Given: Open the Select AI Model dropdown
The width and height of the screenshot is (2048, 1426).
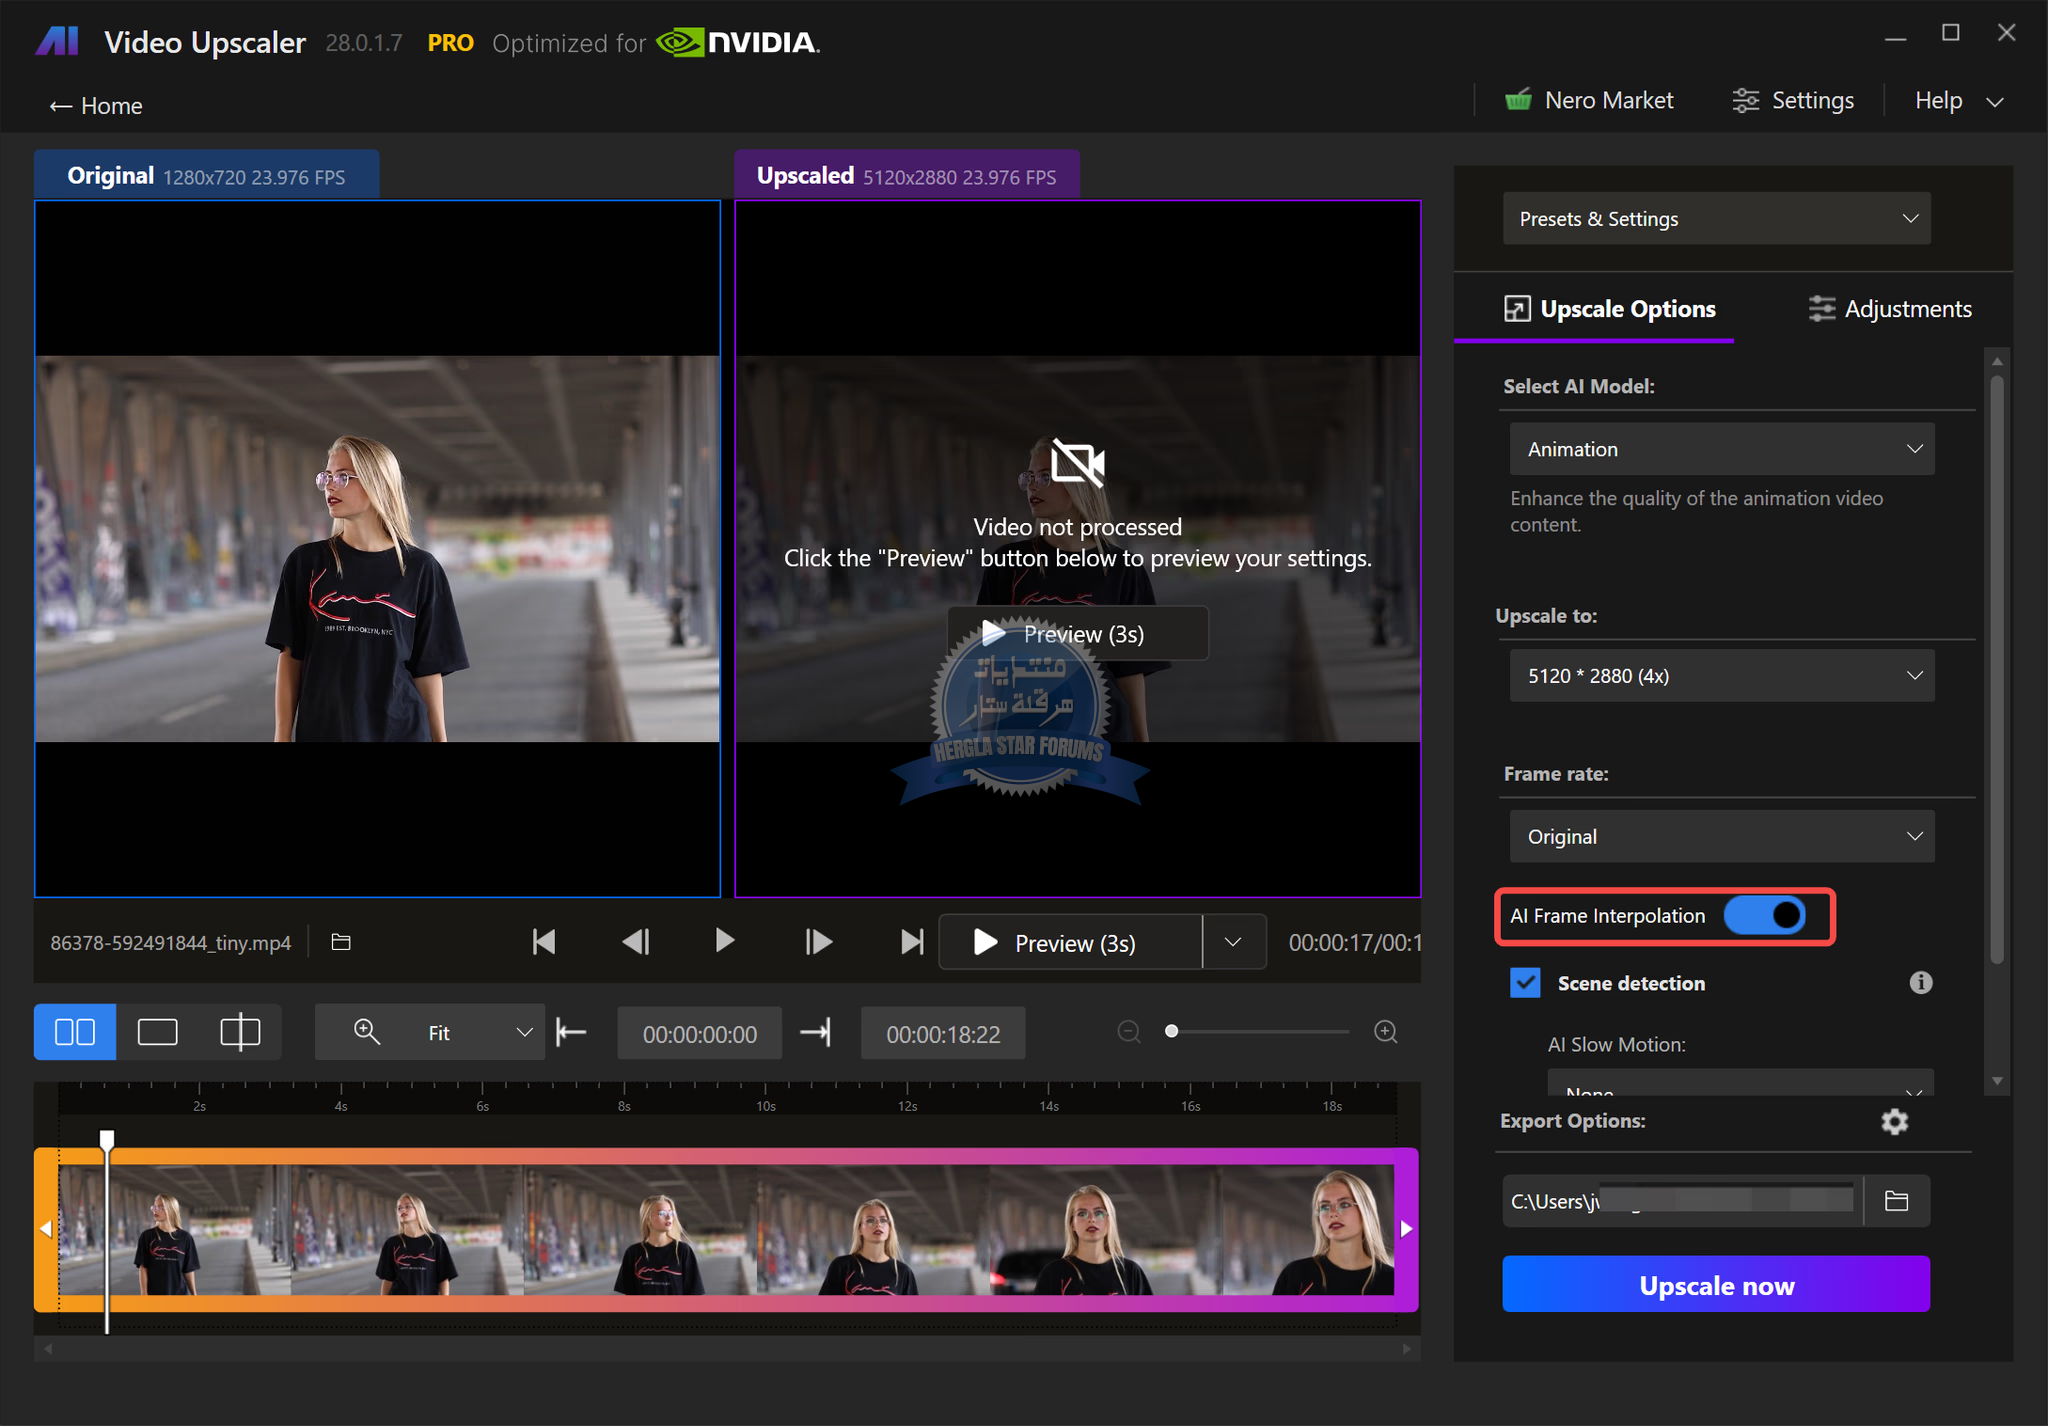Looking at the screenshot, I should coord(1721,450).
